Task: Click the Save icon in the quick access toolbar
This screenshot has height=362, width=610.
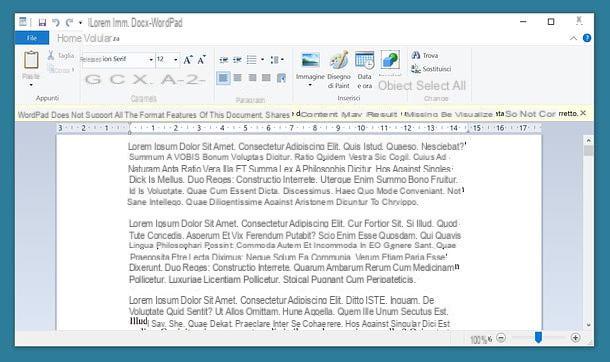Action: coord(42,23)
